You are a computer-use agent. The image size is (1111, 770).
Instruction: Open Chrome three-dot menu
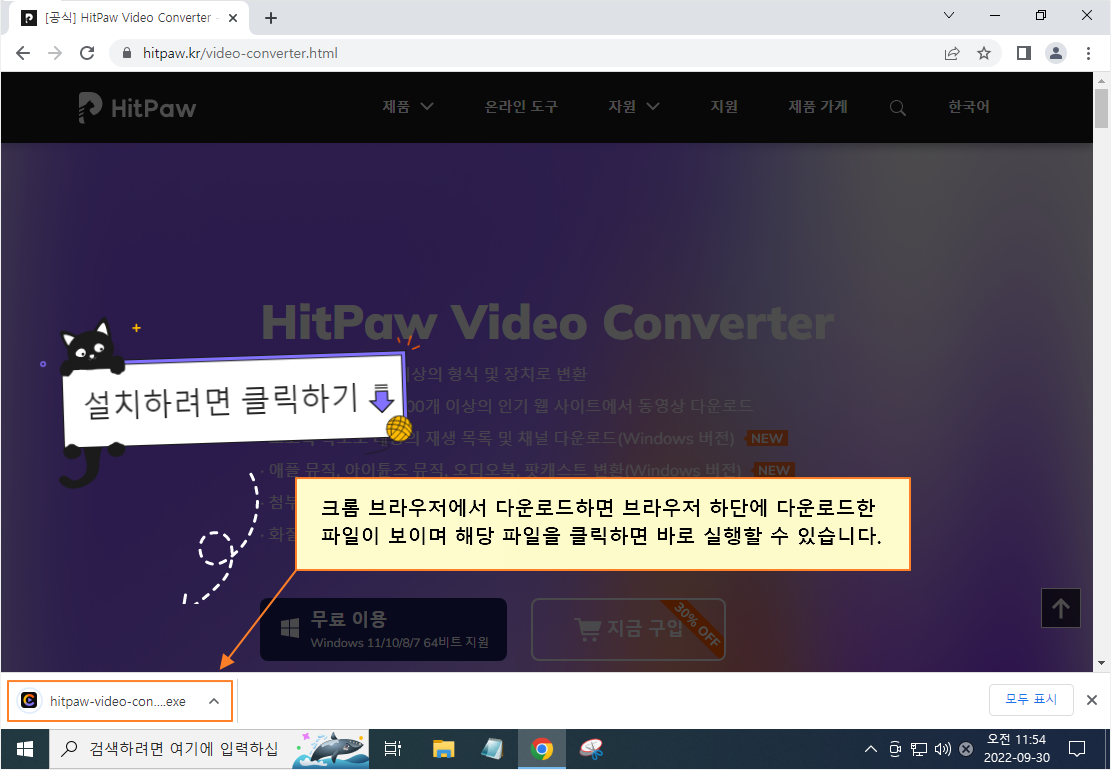click(1088, 53)
